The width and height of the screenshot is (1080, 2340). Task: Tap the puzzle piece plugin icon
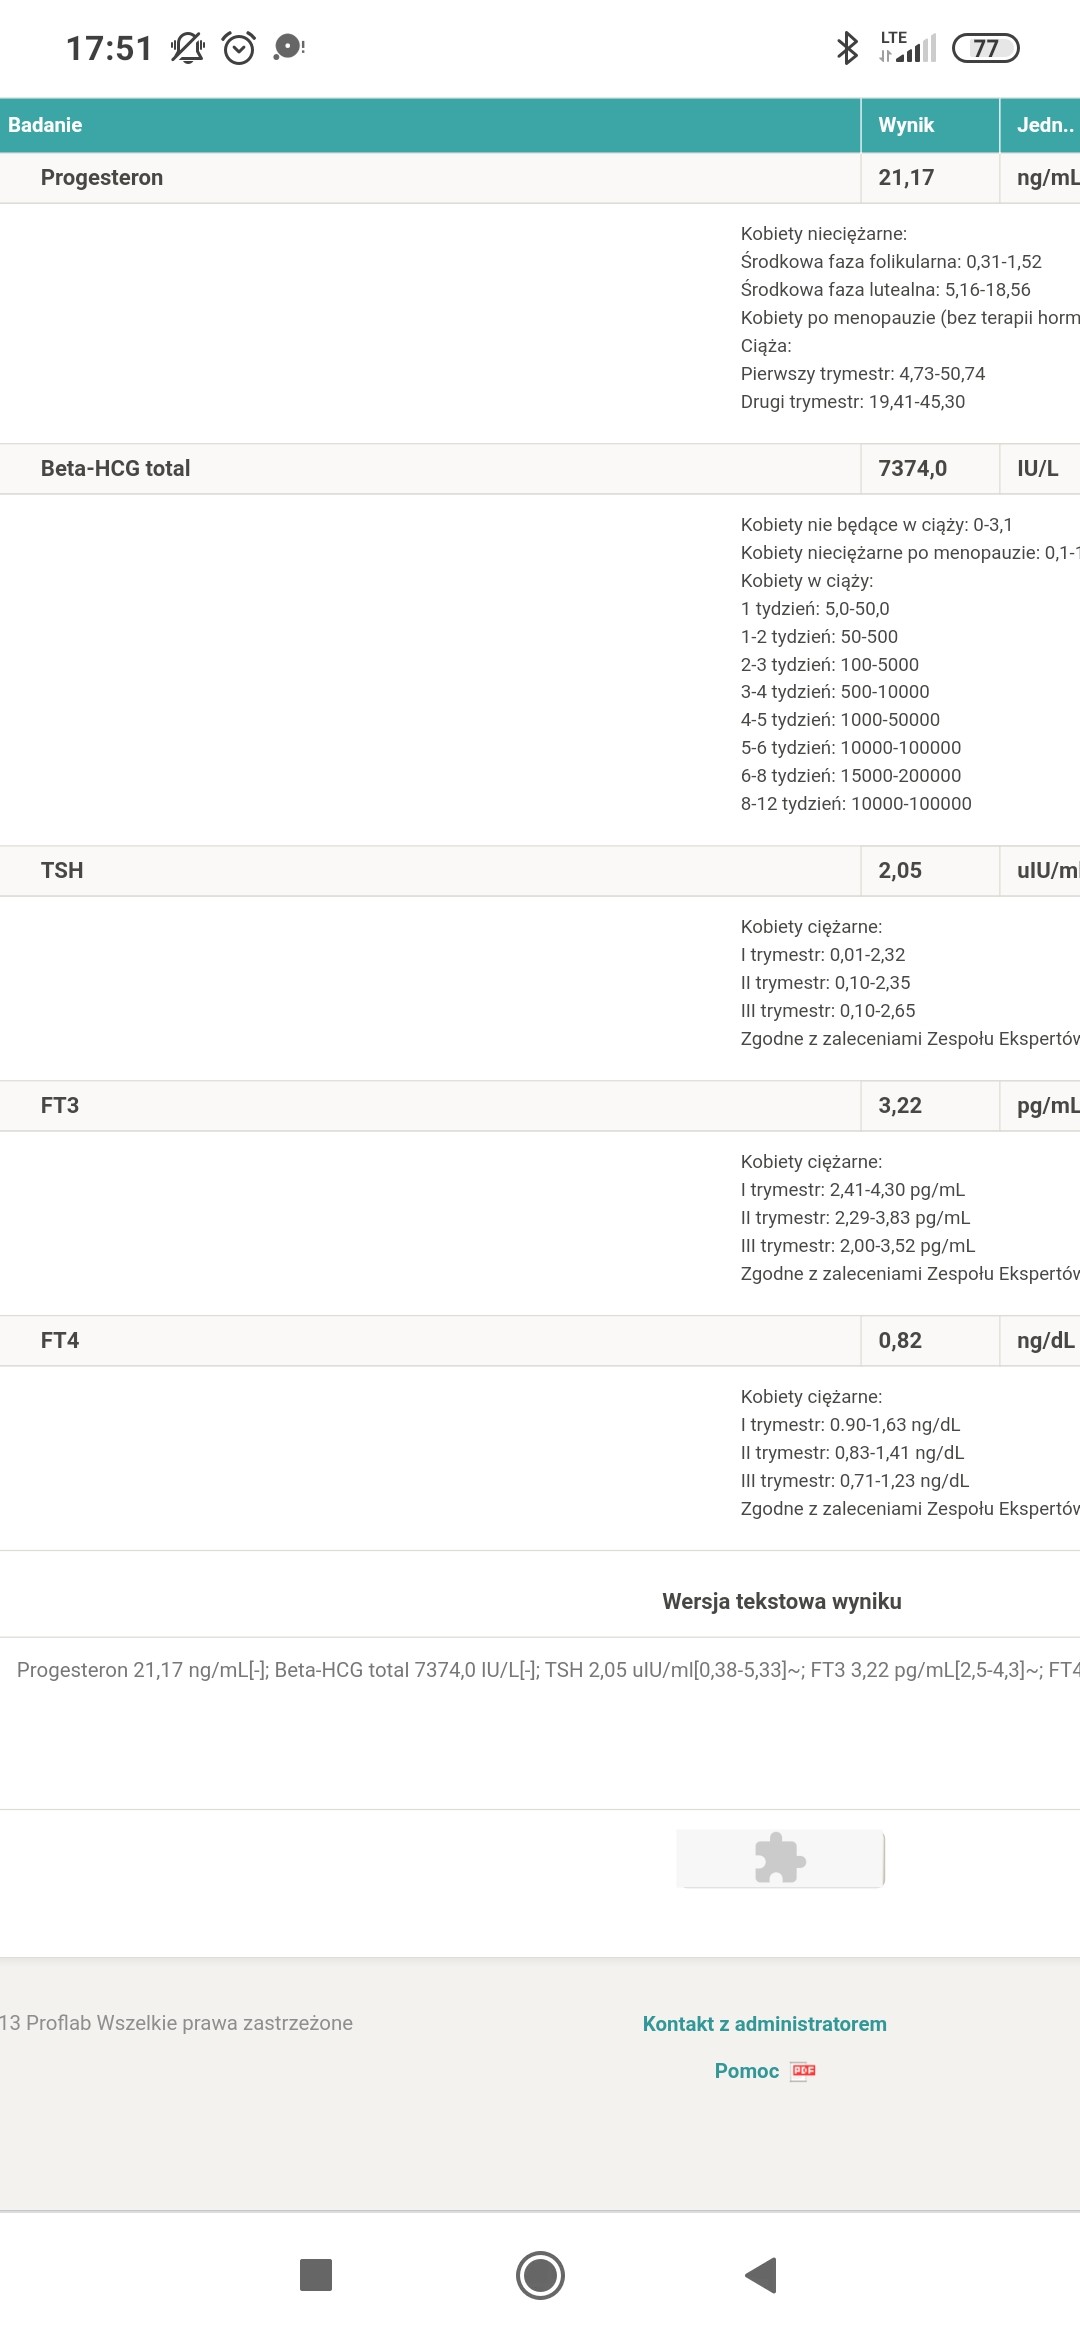pos(780,1859)
